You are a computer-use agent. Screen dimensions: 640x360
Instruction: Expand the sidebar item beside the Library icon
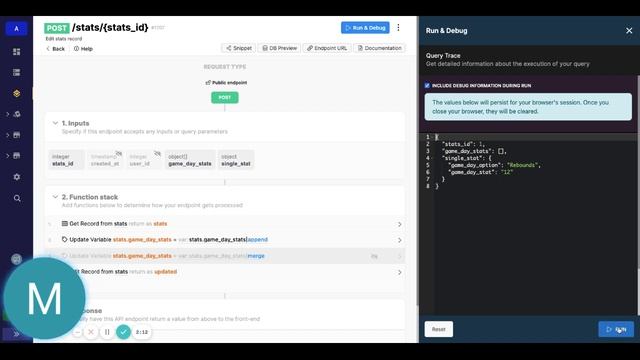coord(7,114)
